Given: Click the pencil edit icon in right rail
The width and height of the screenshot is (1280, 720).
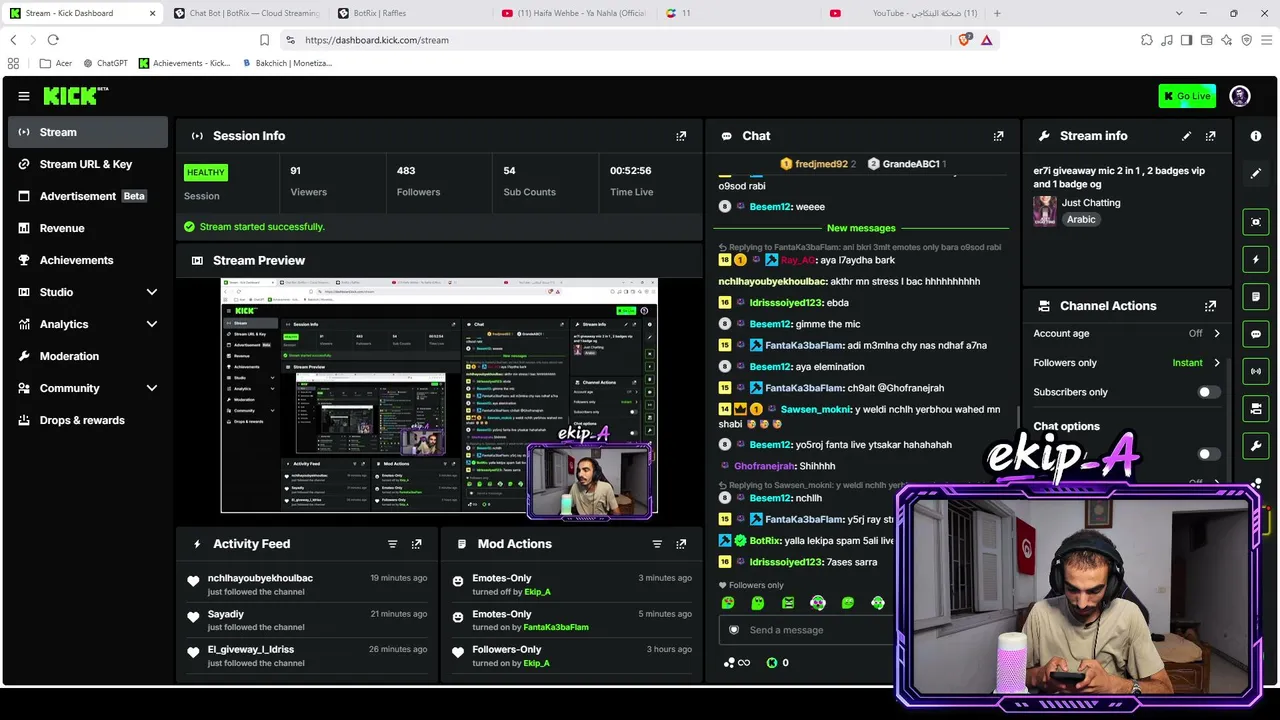Looking at the screenshot, I should coord(1256,173).
